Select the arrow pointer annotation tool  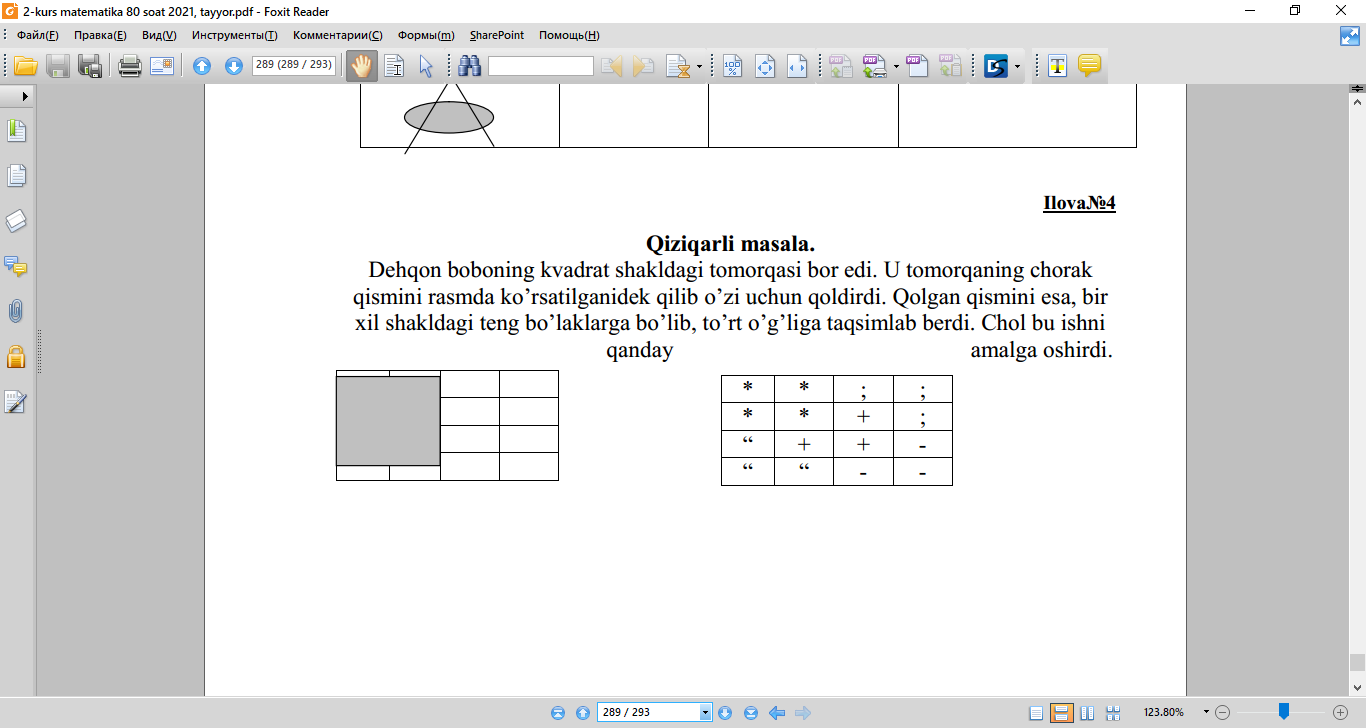coord(426,67)
